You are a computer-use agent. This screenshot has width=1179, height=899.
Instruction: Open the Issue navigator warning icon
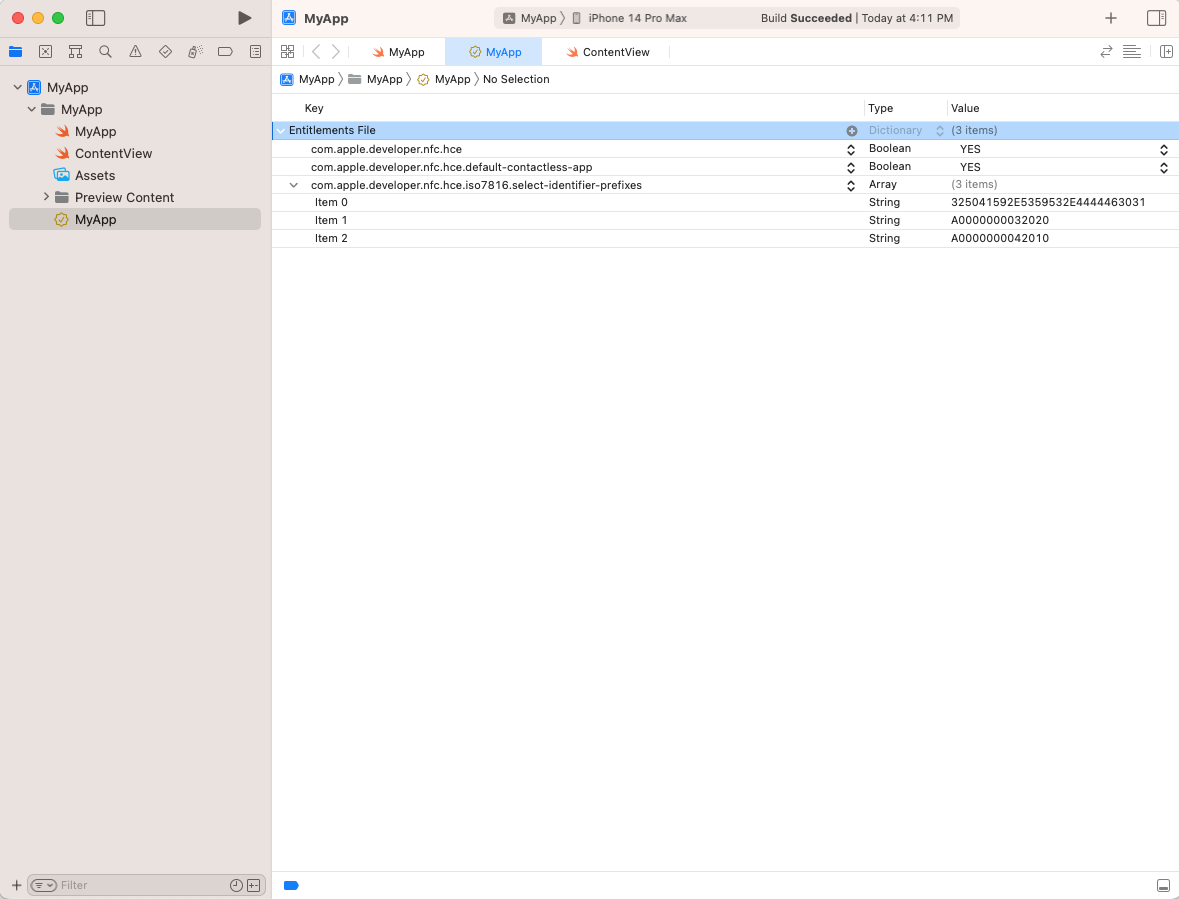[x=135, y=52]
